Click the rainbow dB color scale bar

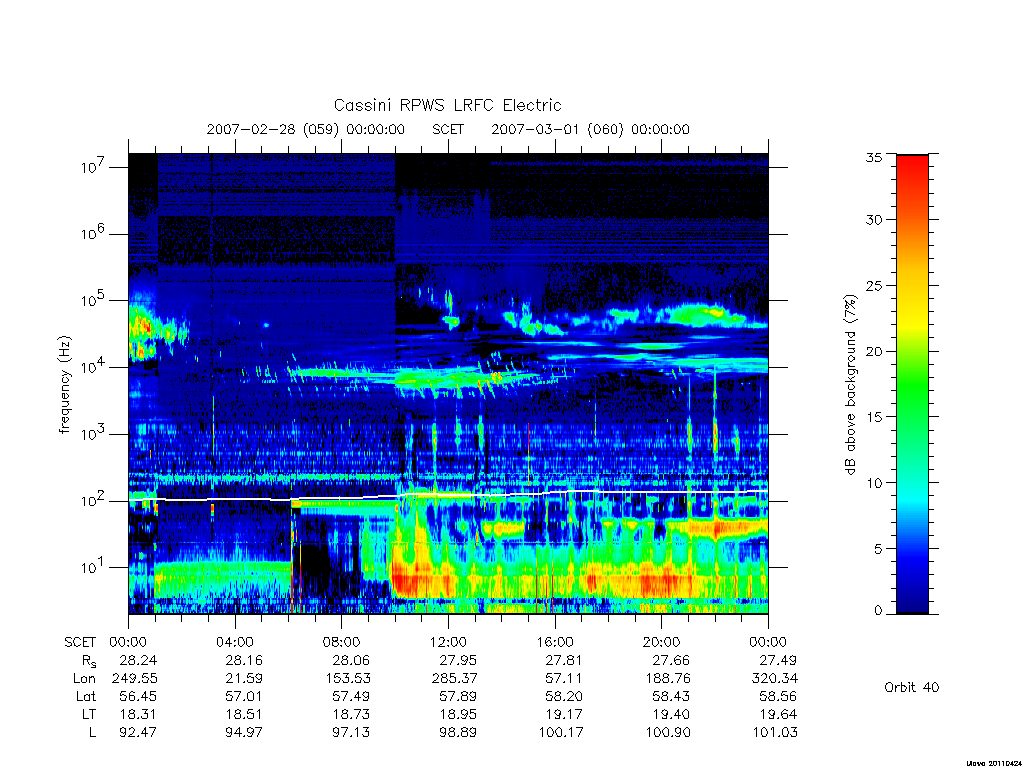(x=912, y=384)
